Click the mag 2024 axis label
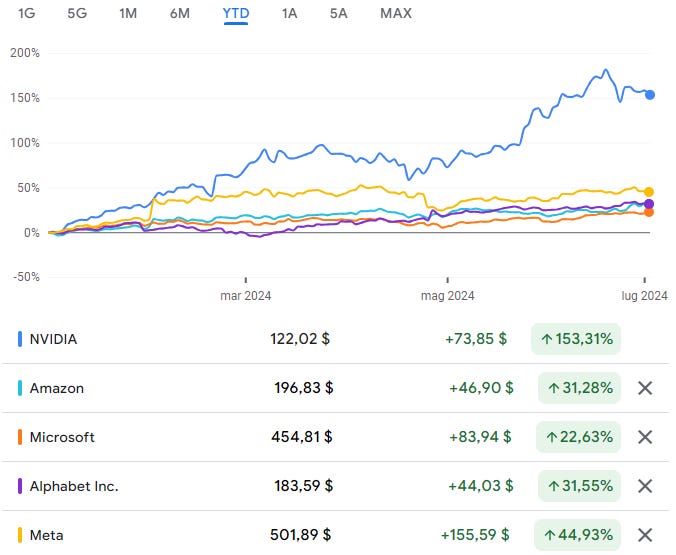This screenshot has width=676, height=555. 448,296
